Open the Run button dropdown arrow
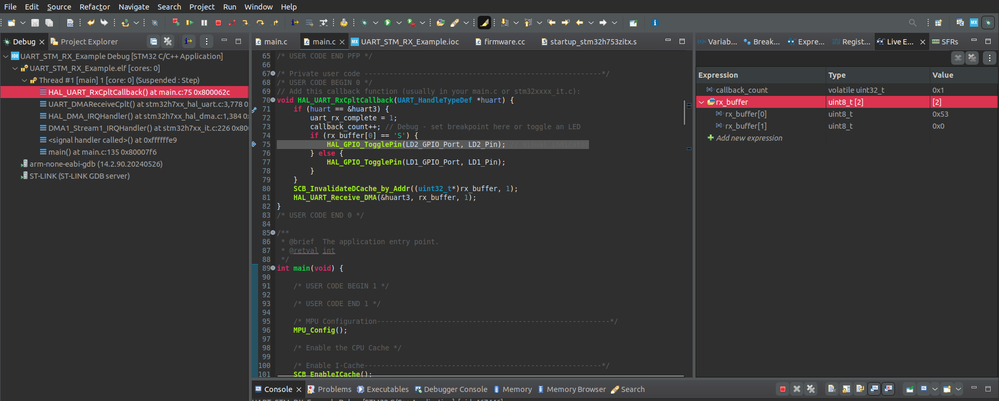 pos(399,22)
